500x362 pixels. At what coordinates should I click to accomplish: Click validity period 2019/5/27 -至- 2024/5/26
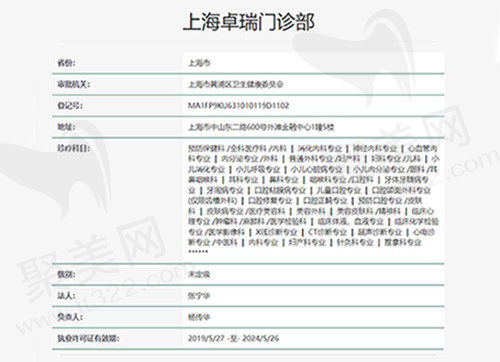click(x=234, y=338)
